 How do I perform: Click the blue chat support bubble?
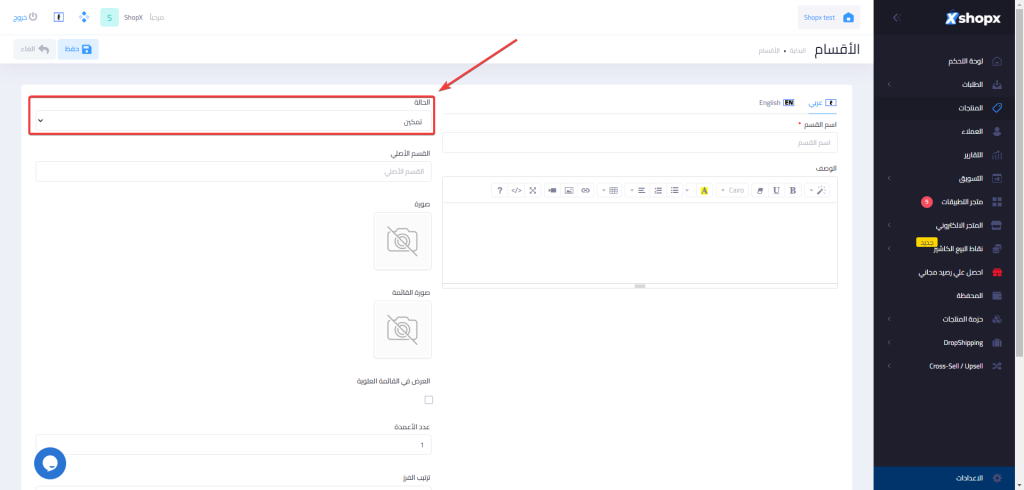[x=50, y=463]
